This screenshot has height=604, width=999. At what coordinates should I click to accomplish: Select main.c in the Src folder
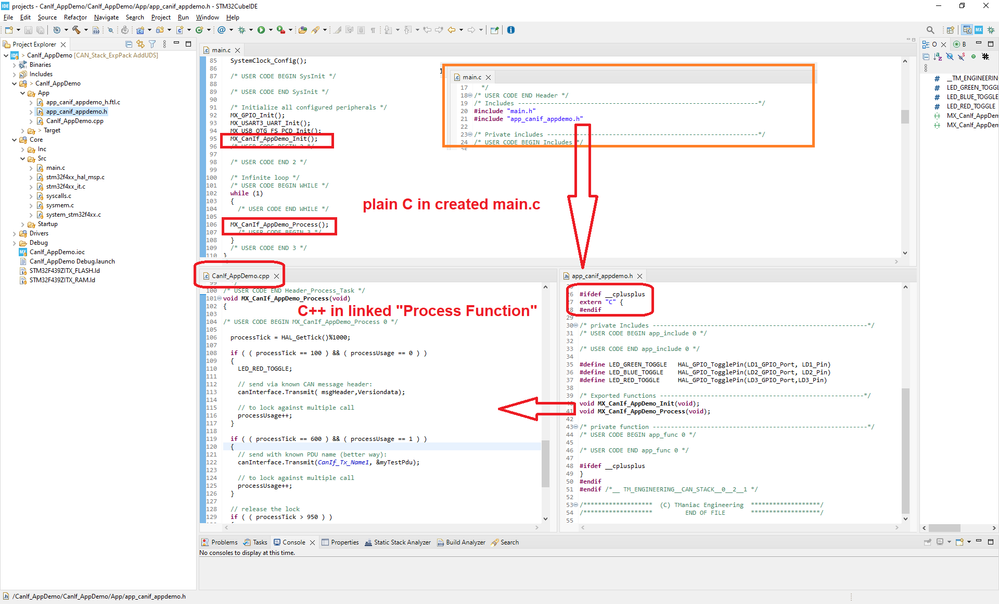point(55,168)
